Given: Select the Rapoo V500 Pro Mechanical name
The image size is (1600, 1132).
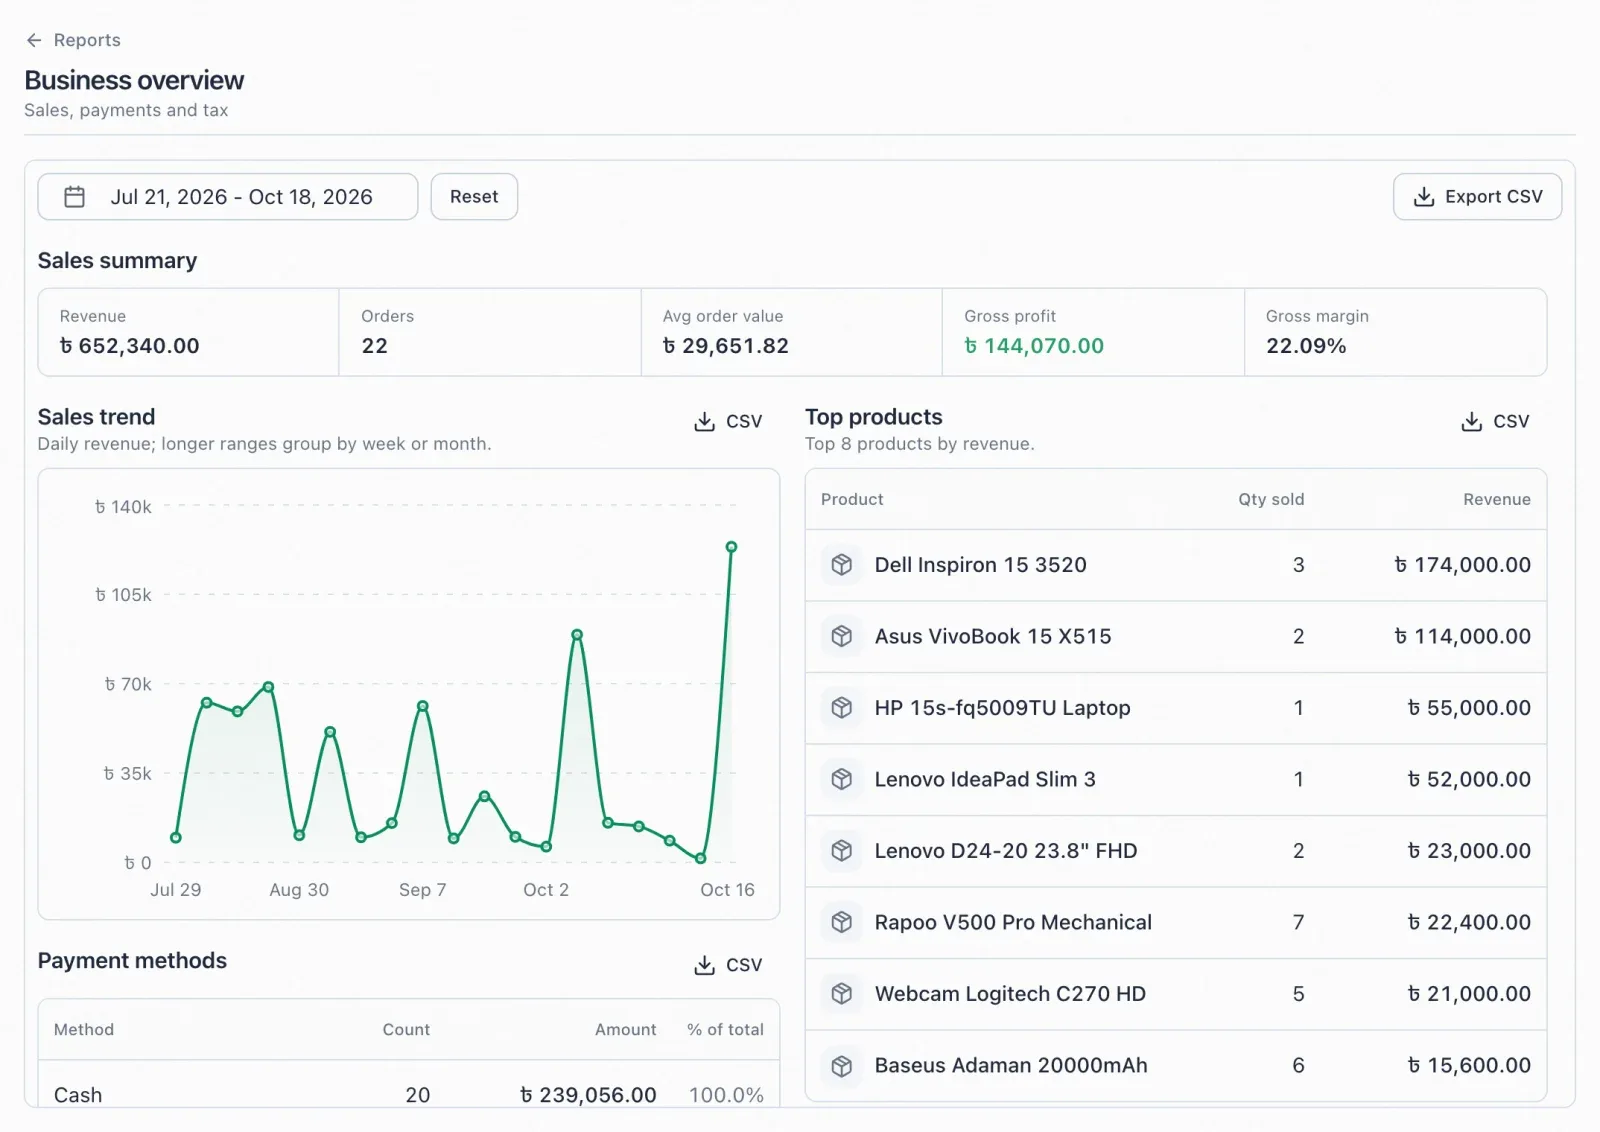Looking at the screenshot, I should pyautogui.click(x=1013, y=922).
